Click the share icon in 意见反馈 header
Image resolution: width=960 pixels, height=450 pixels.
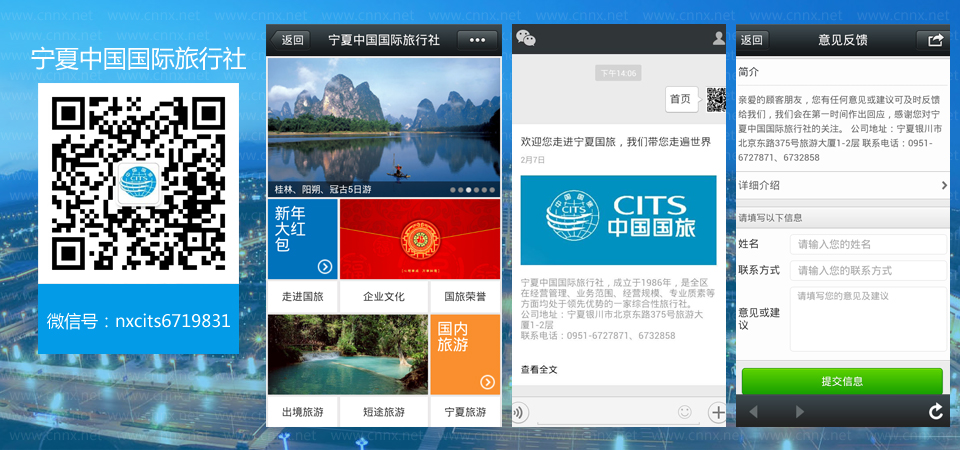point(936,40)
